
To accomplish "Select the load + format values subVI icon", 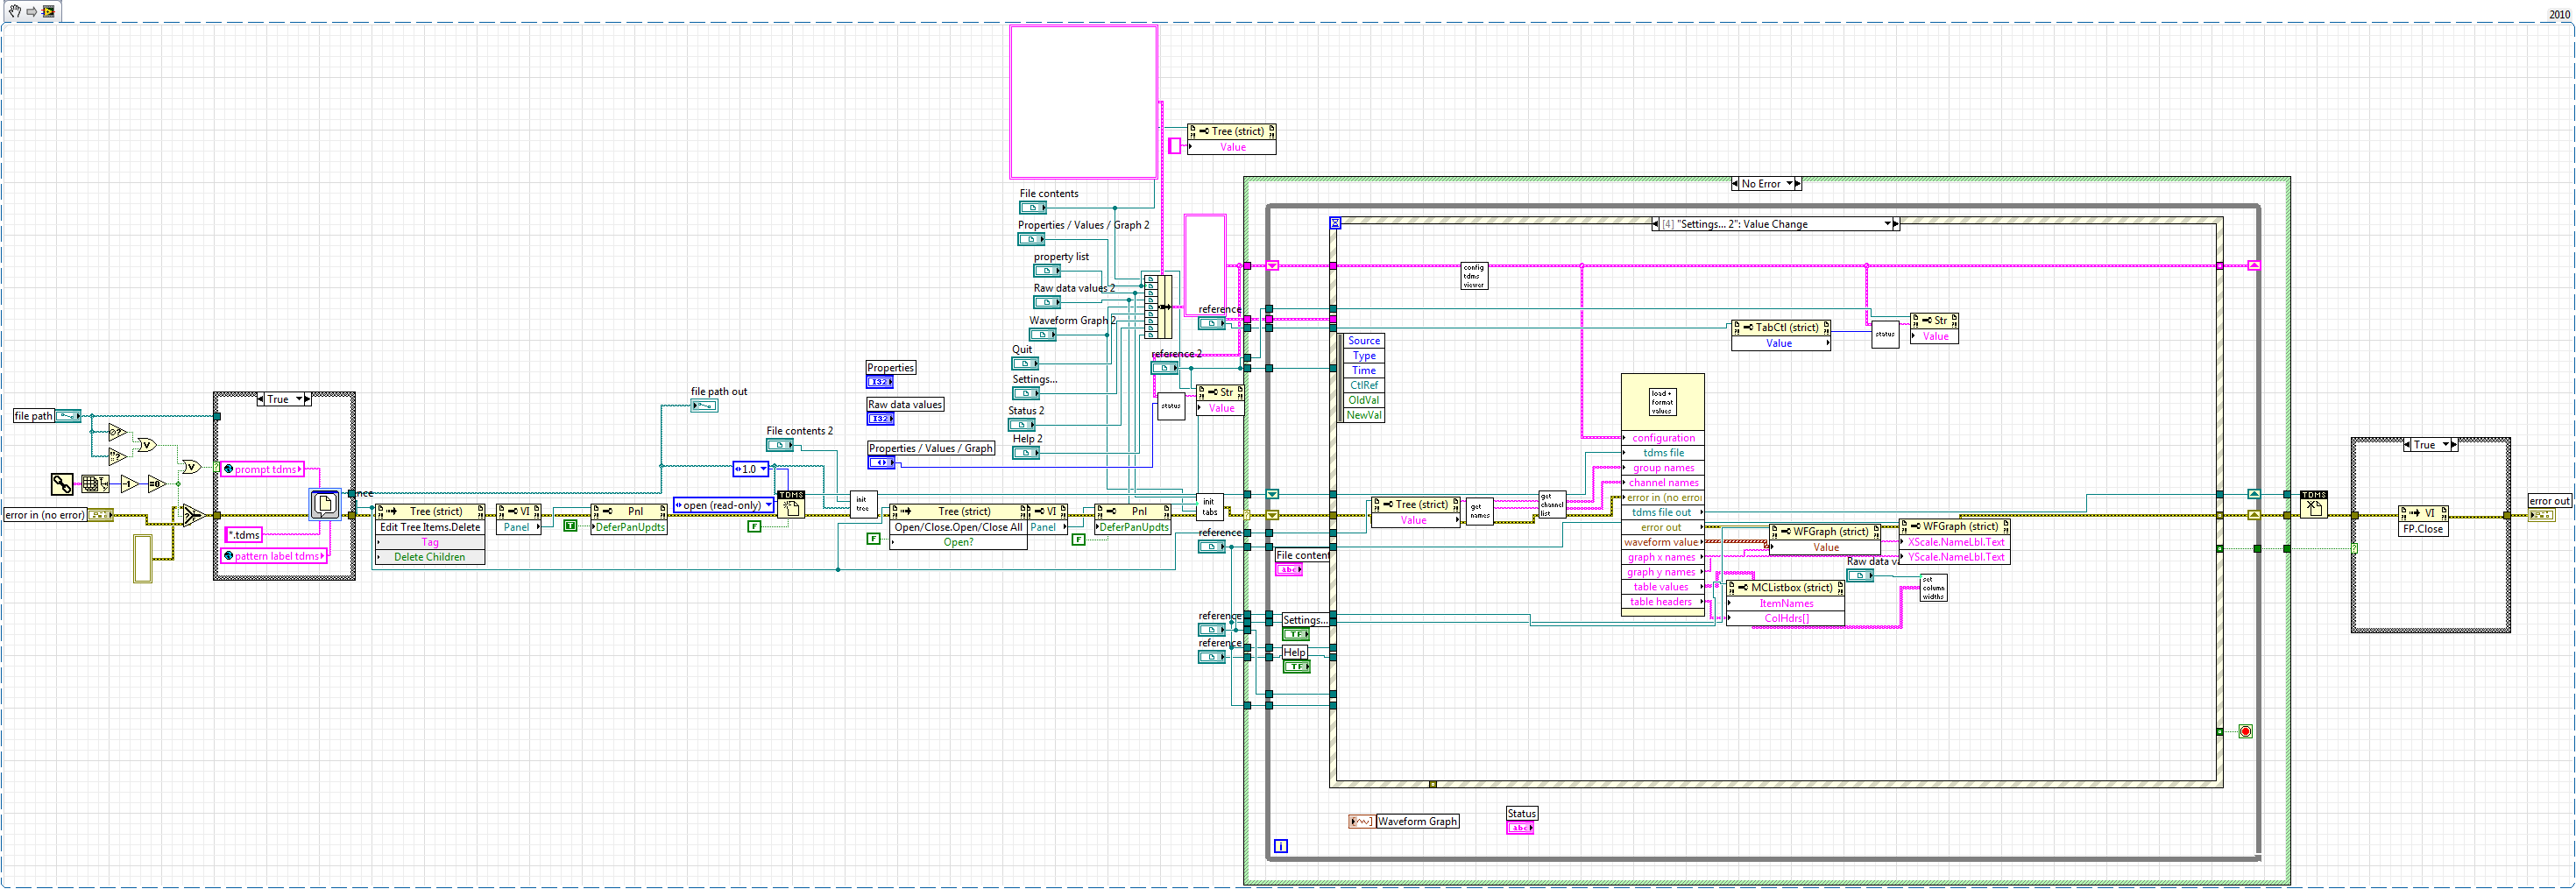I will (1662, 402).
